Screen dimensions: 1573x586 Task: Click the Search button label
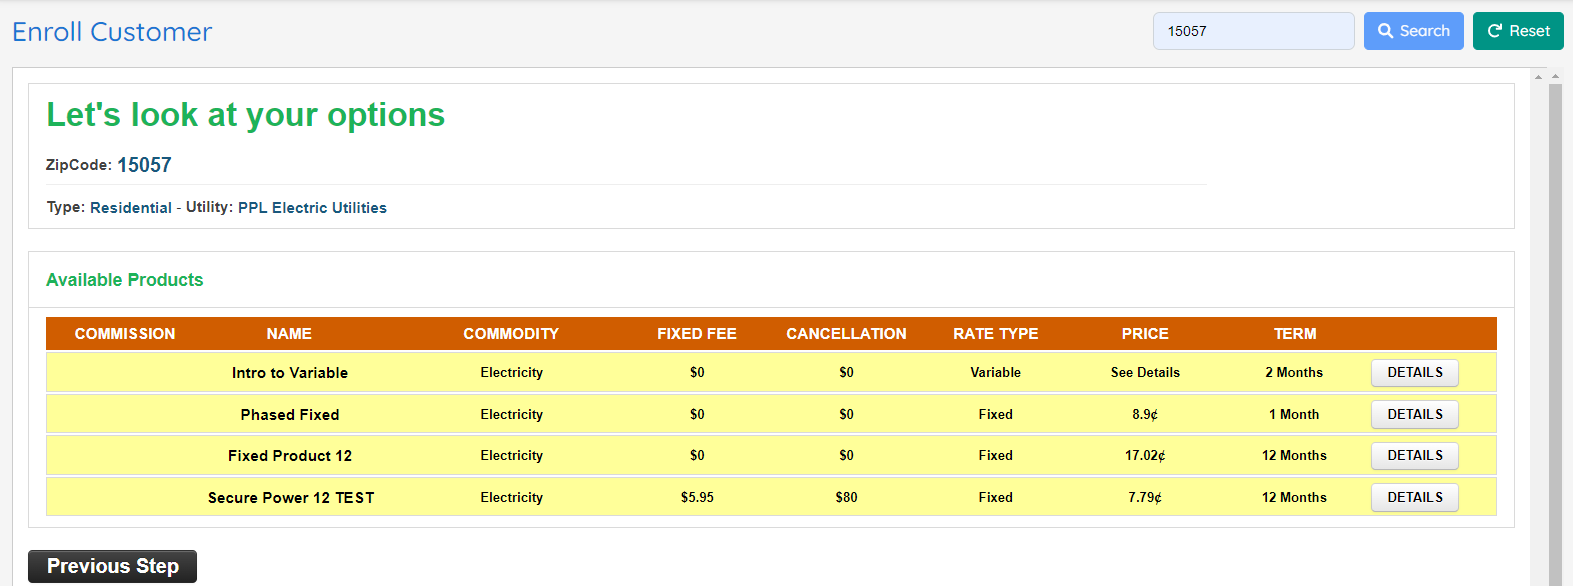click(1425, 31)
